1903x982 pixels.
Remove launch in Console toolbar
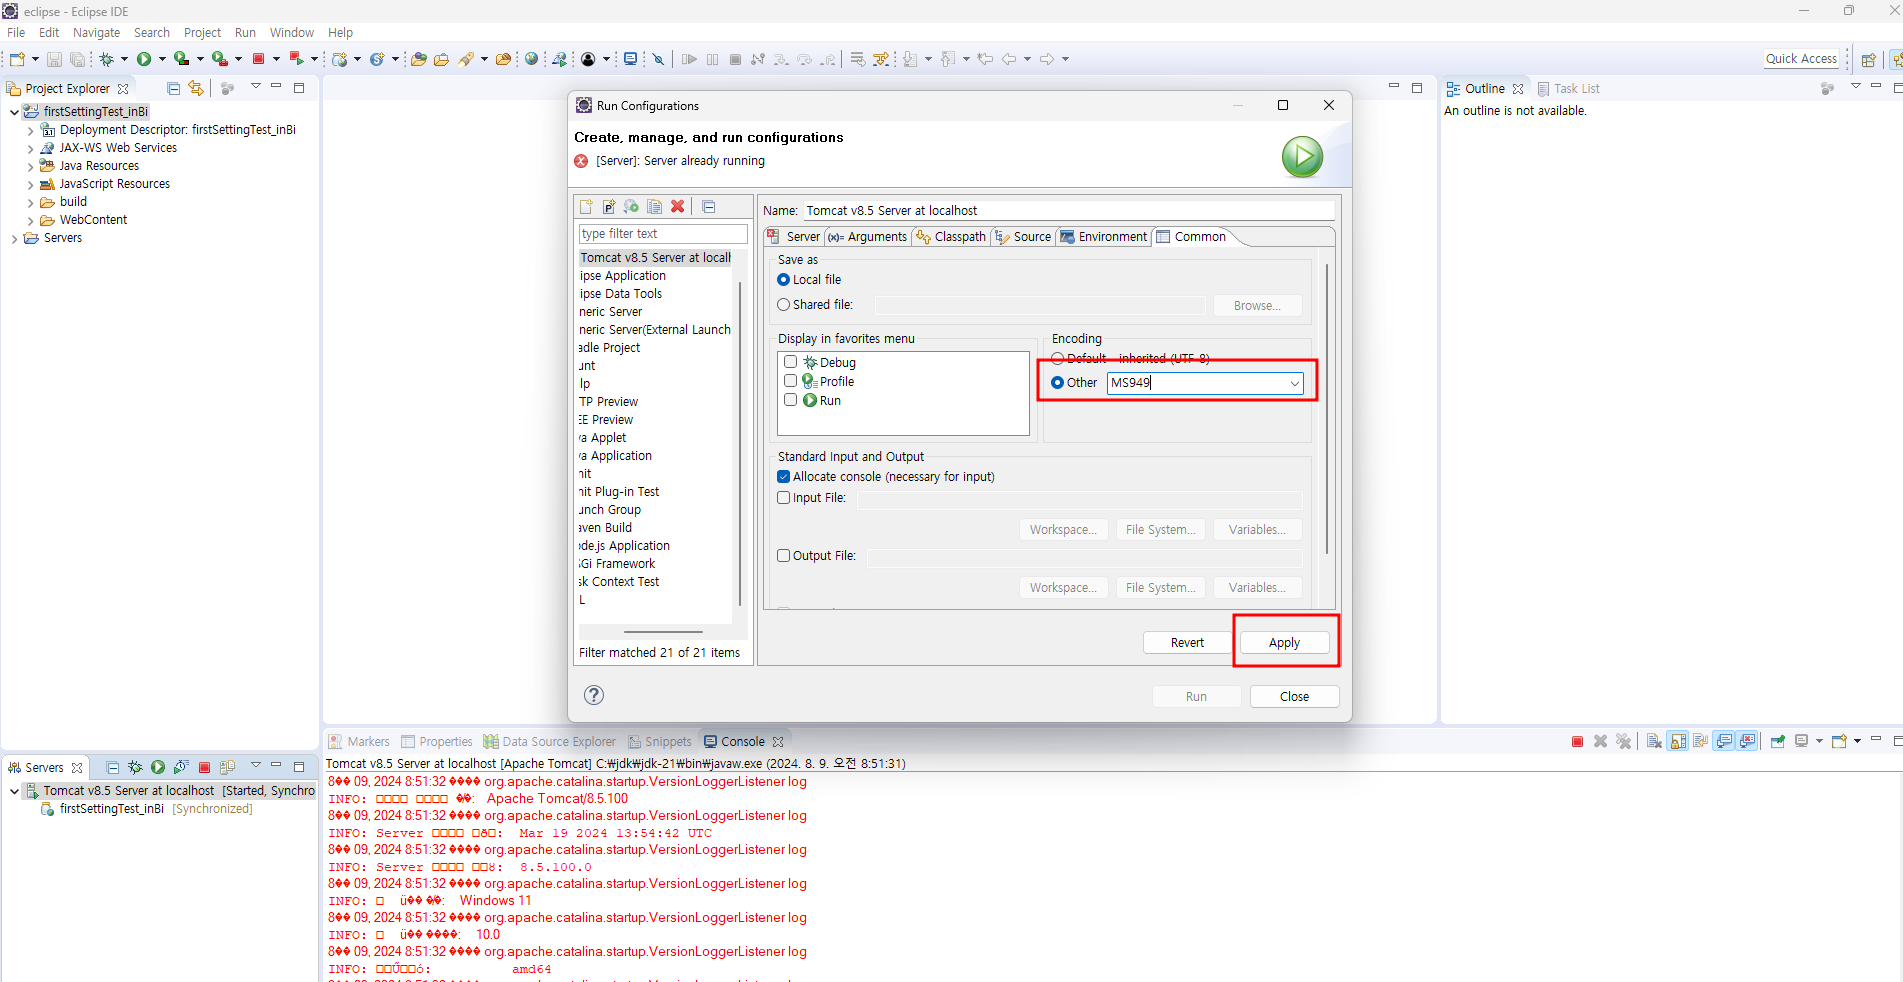click(1600, 741)
